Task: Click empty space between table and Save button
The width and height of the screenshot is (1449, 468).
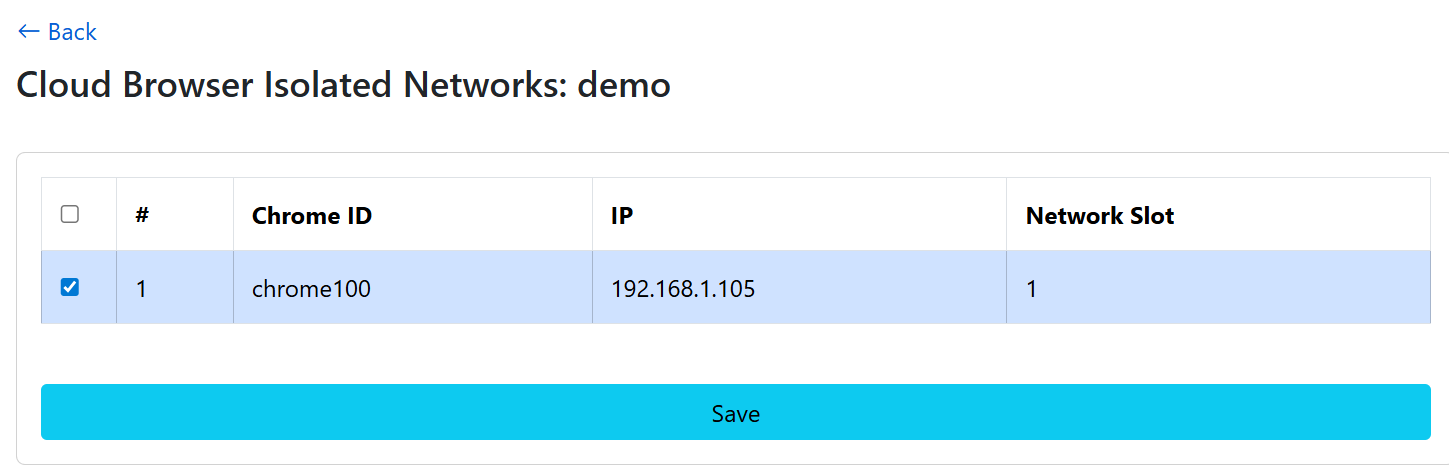Action: coord(736,354)
